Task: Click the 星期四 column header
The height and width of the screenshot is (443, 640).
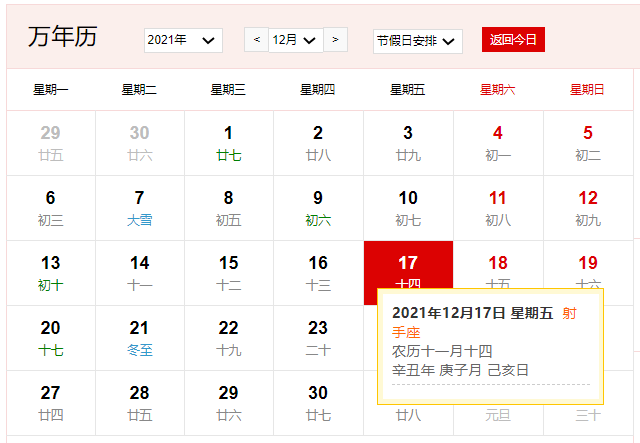Action: point(318,89)
